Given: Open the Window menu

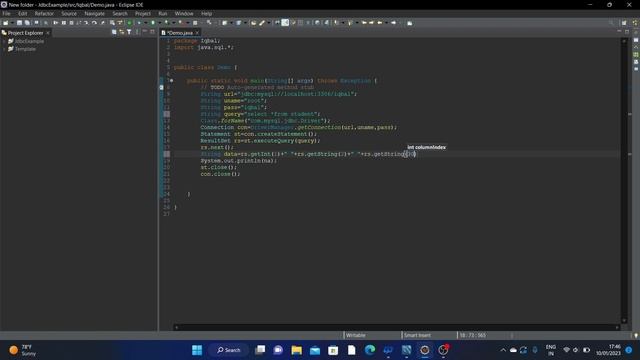Looking at the screenshot, I should [184, 13].
